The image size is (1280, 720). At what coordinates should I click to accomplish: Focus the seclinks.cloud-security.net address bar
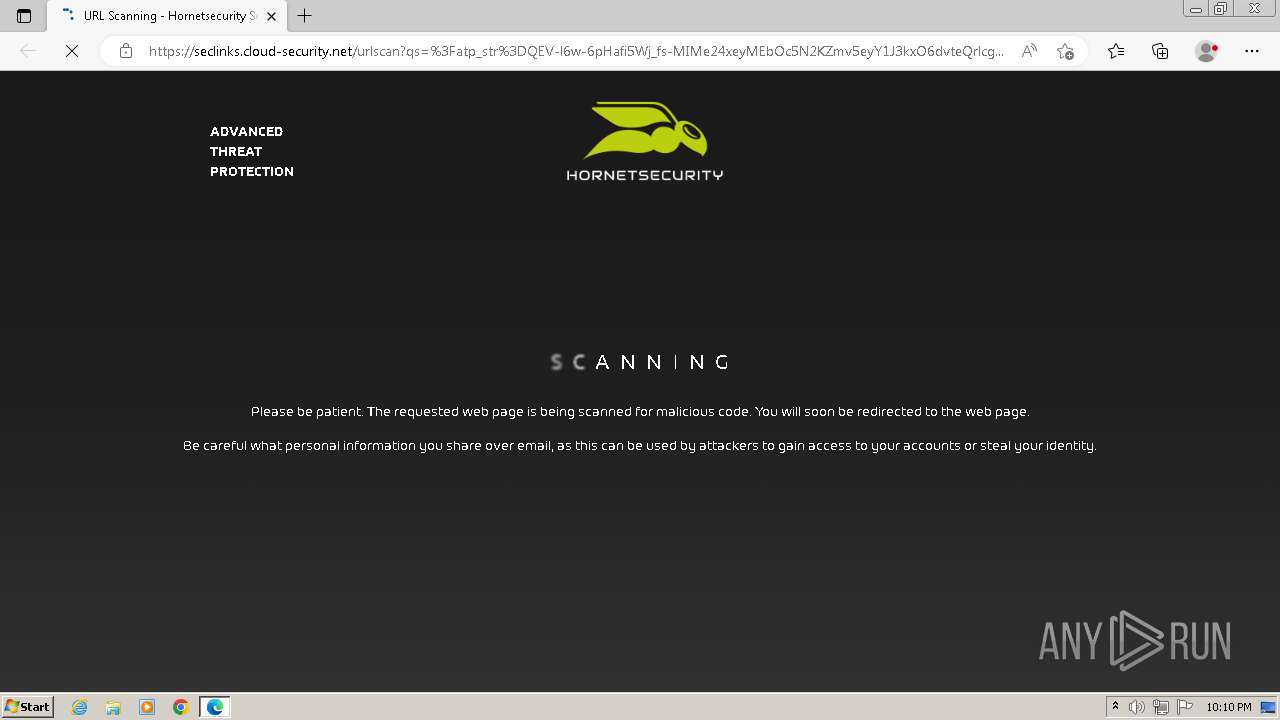[x=575, y=51]
